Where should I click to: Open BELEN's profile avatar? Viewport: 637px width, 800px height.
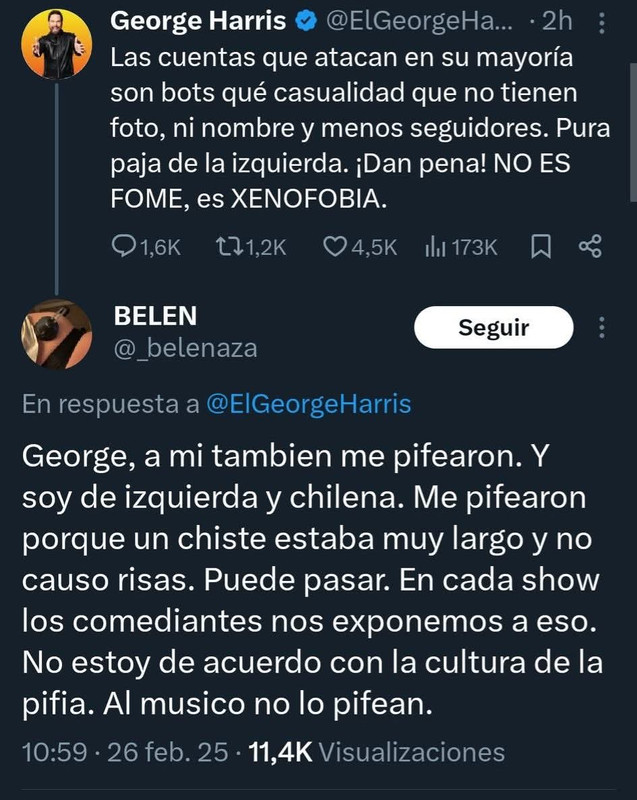point(57,334)
